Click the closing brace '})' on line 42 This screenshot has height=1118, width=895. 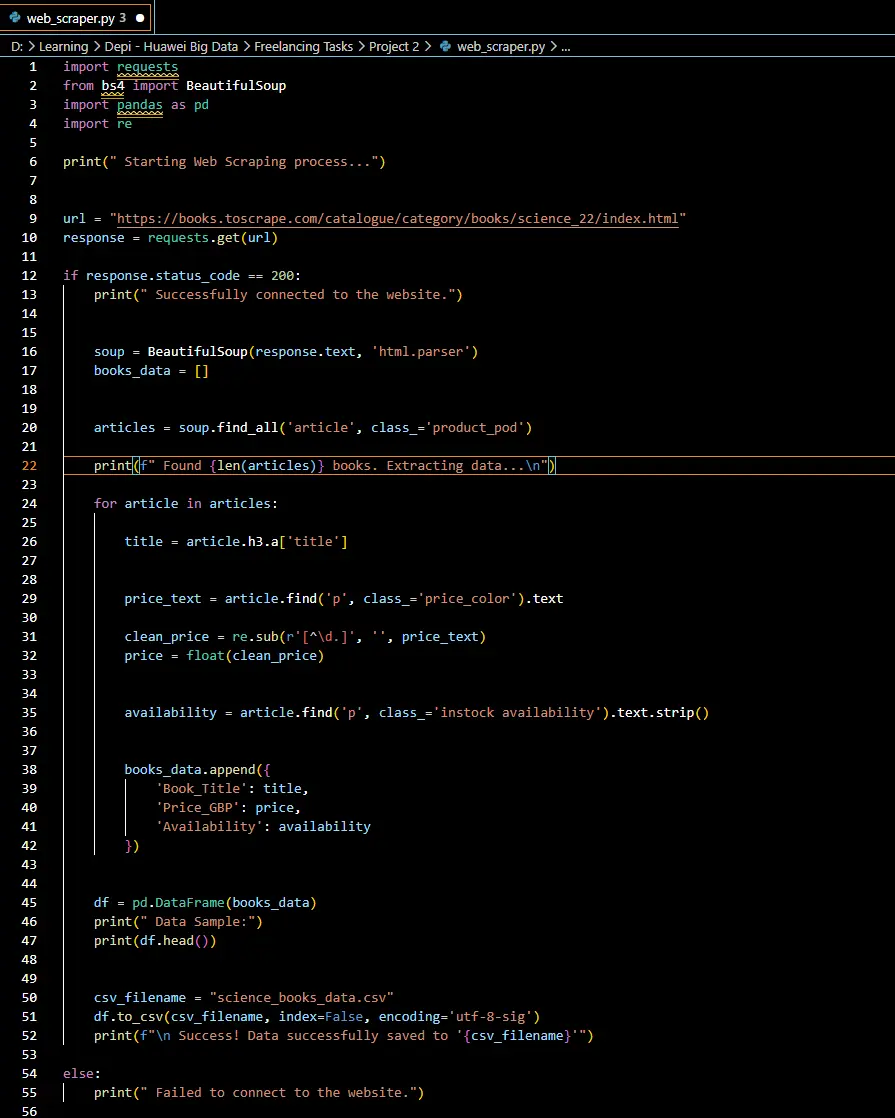pos(132,846)
